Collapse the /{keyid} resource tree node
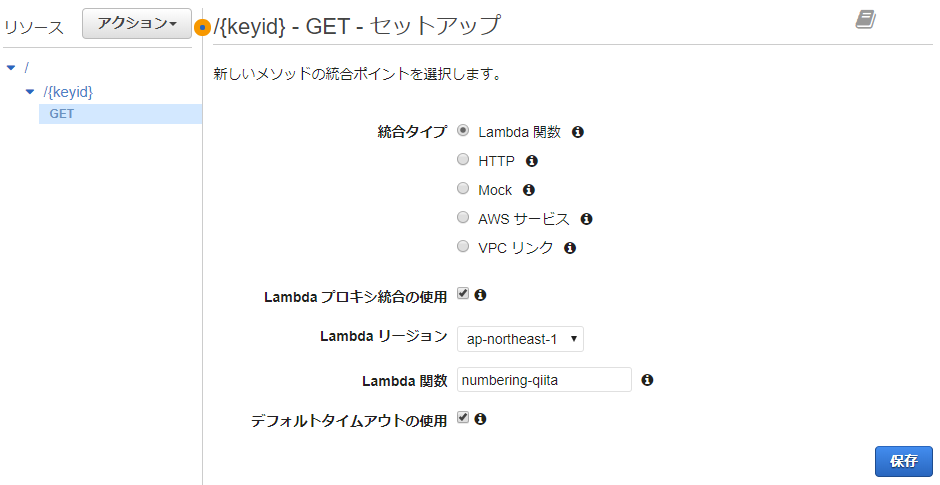The image size is (940, 485). 29,92
